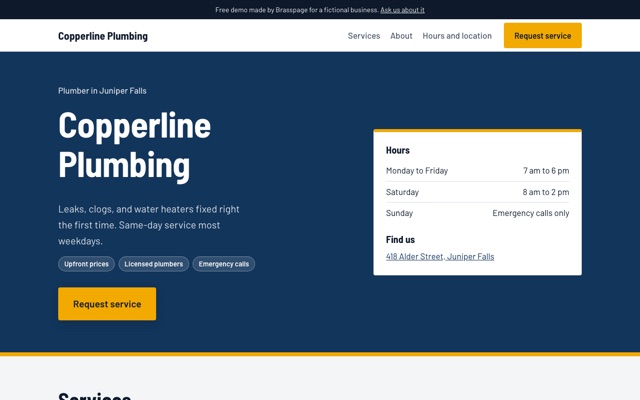Open the About nav item
Viewport: 640px width, 400px height.
tap(401, 36)
